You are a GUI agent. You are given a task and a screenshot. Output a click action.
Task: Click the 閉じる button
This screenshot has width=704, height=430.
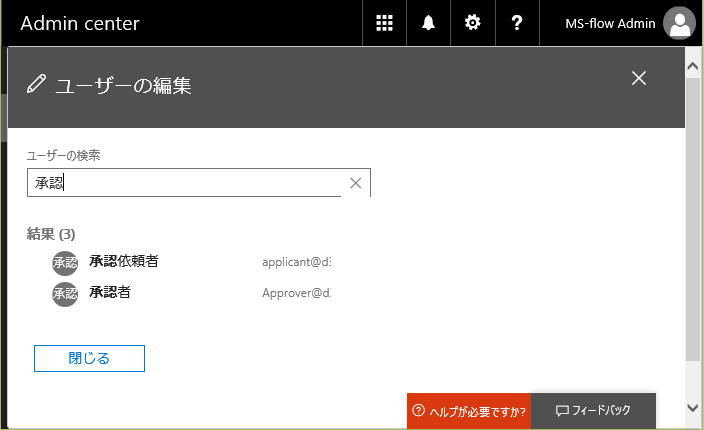[x=89, y=358]
